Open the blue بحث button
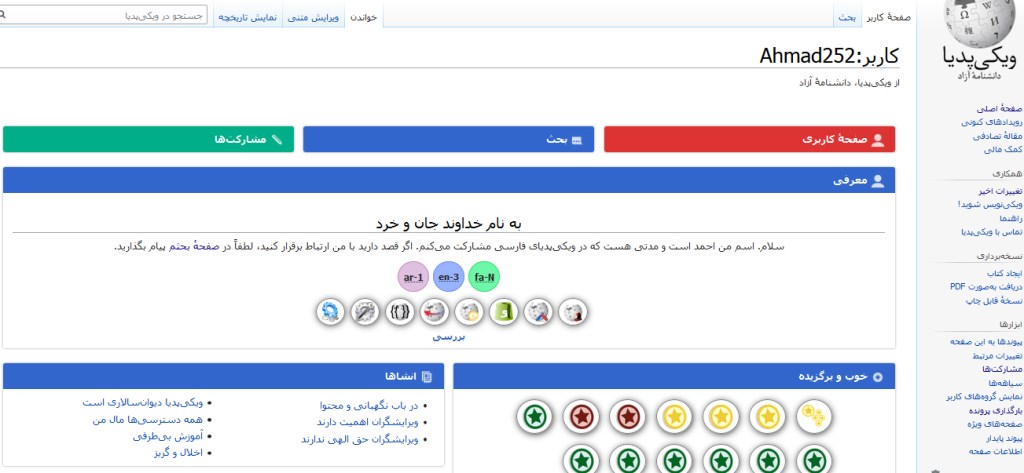1024x473 pixels. (448, 140)
